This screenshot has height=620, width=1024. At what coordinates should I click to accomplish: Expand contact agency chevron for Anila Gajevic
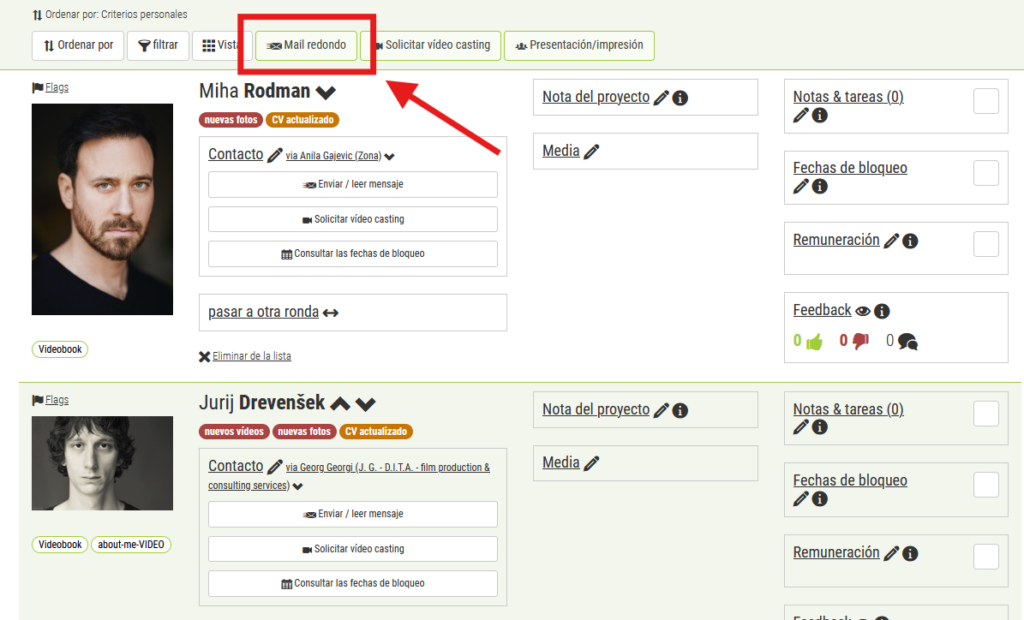(390, 157)
